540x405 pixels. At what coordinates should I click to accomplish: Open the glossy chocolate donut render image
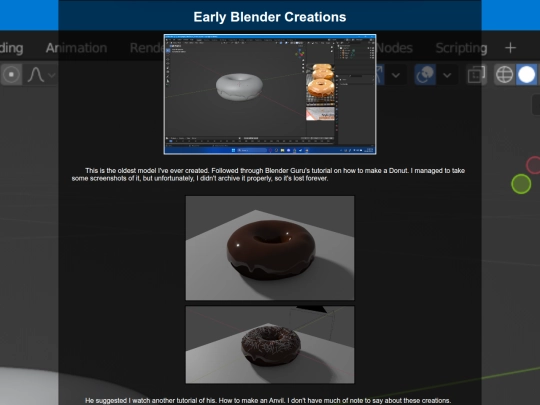[x=270, y=248]
